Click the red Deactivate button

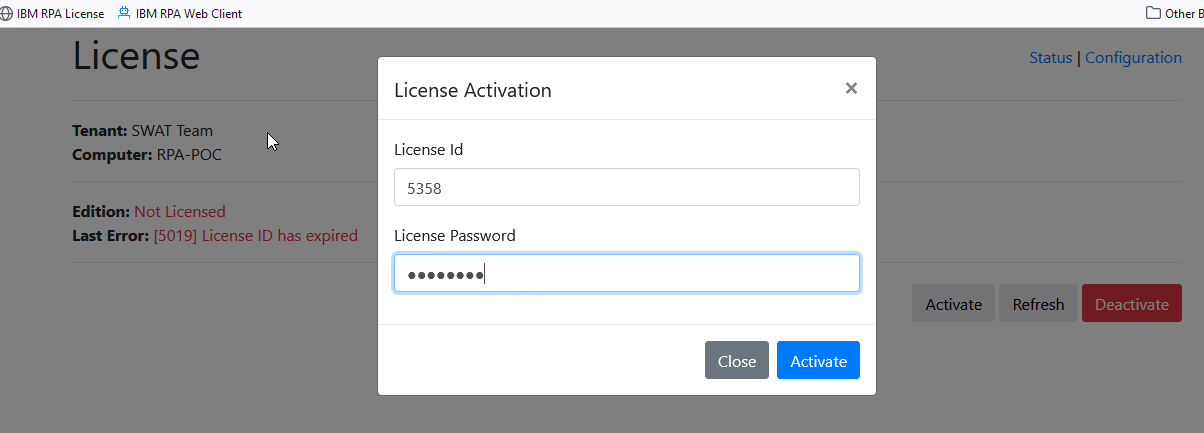pos(1132,304)
